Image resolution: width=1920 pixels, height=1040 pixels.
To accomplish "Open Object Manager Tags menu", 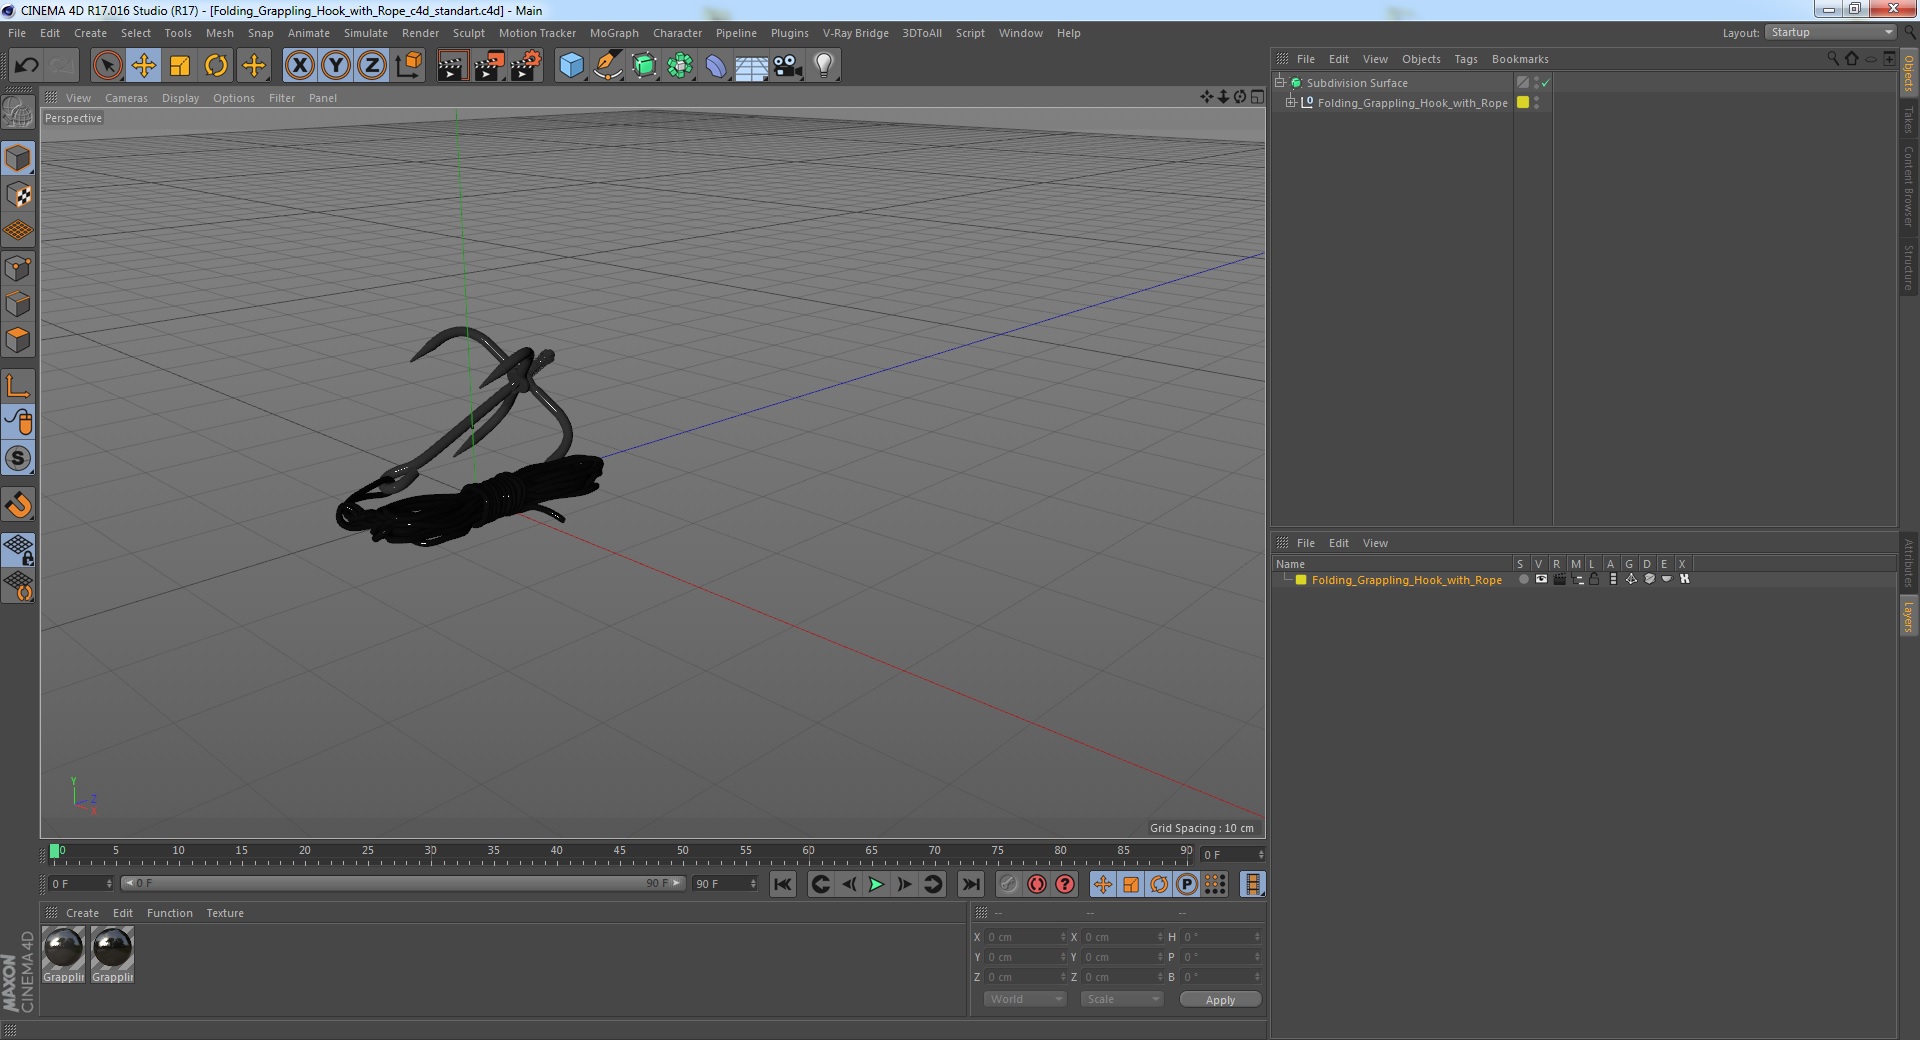I will click(1465, 59).
